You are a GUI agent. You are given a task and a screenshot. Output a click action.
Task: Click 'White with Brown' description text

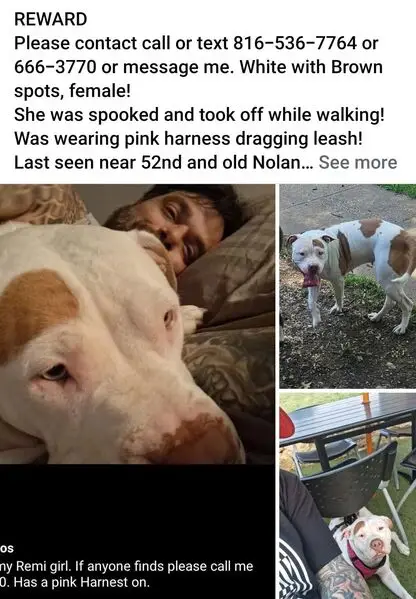(311, 67)
